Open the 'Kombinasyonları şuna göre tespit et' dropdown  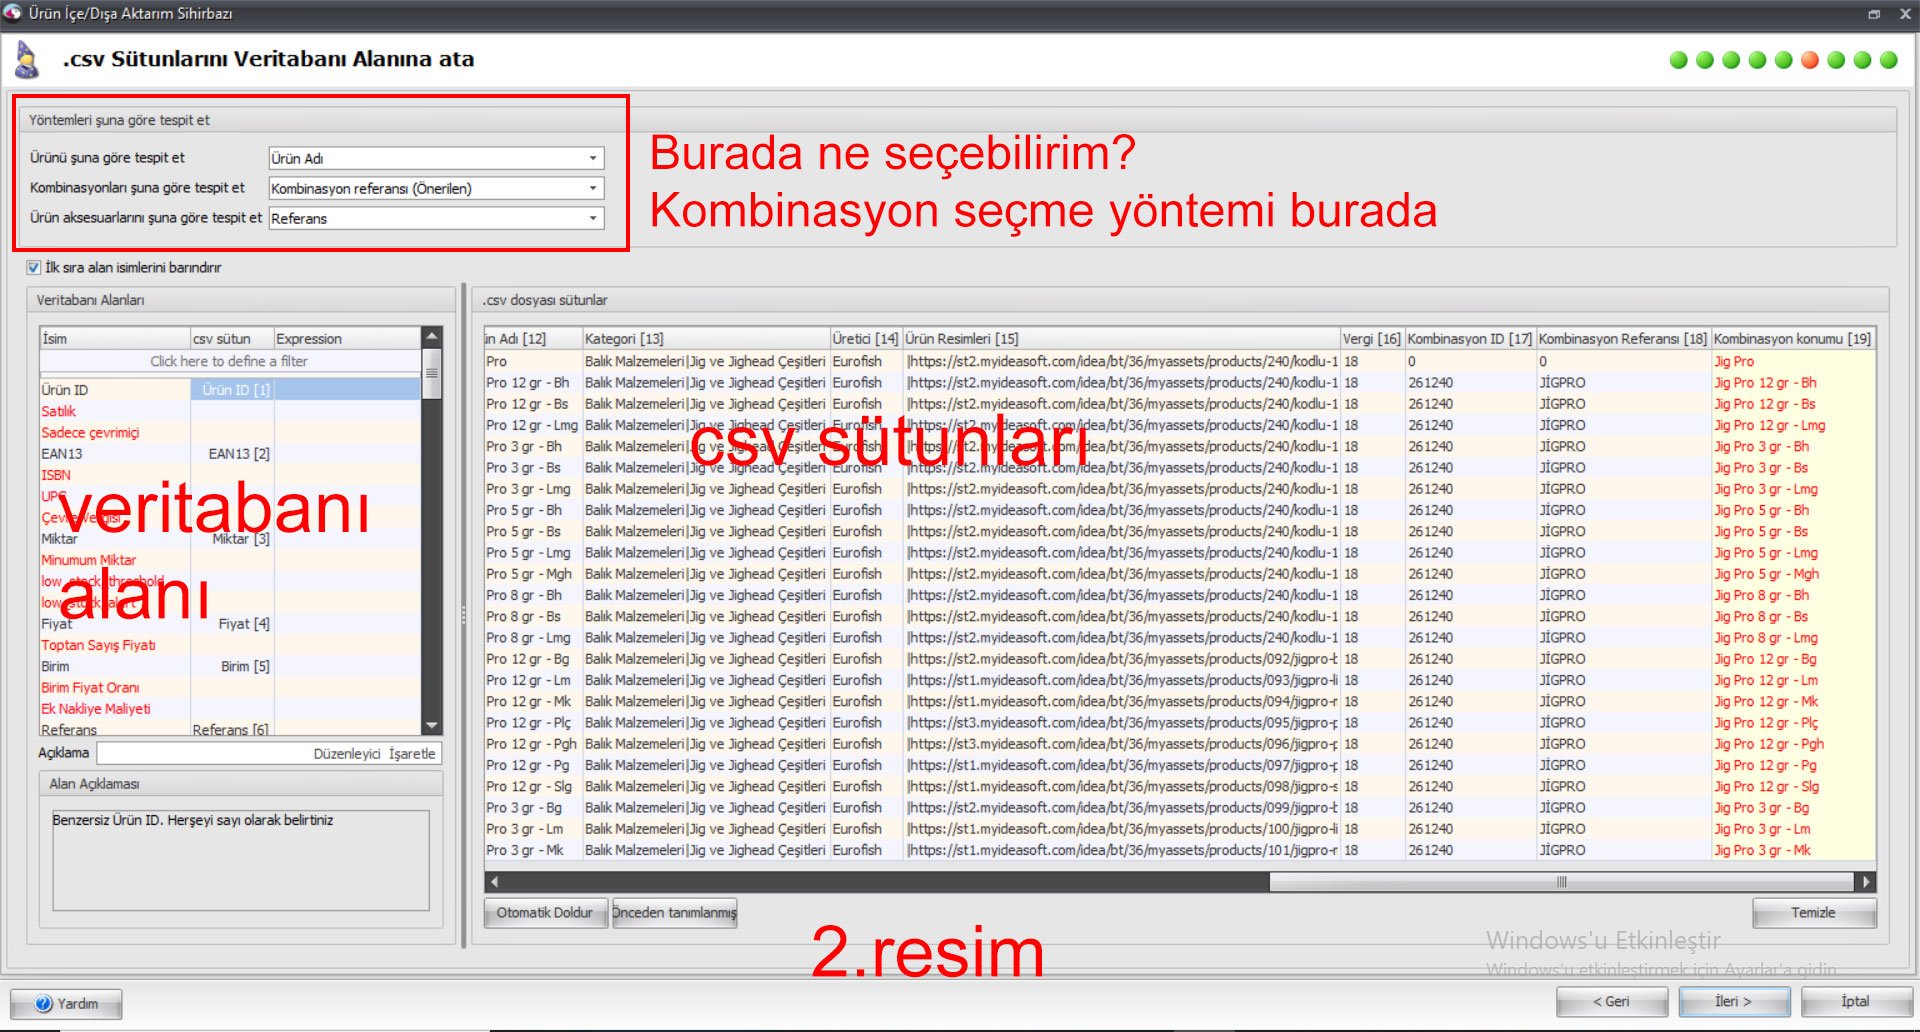593,188
